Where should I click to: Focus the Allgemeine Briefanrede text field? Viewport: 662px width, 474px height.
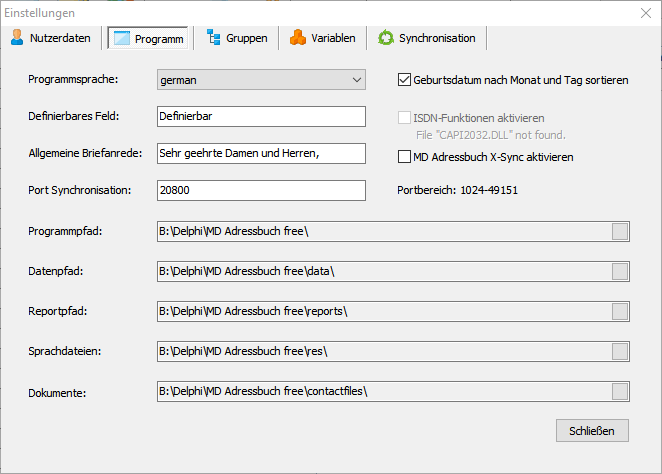[261, 154]
